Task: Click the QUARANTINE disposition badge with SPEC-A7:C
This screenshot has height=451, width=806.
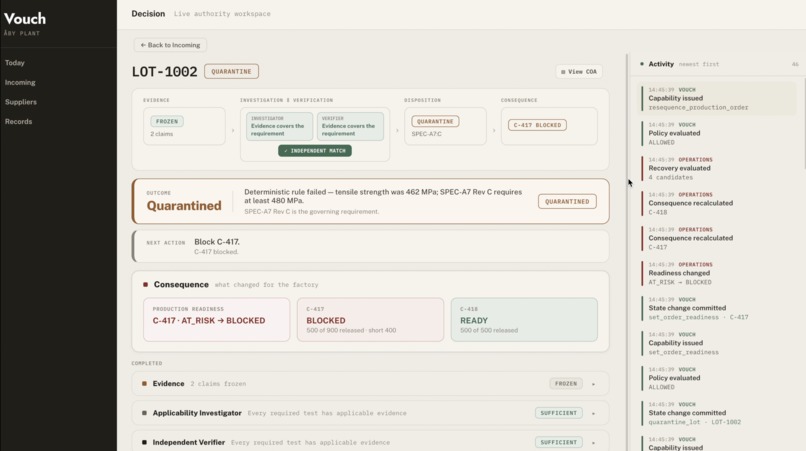Action: click(435, 121)
